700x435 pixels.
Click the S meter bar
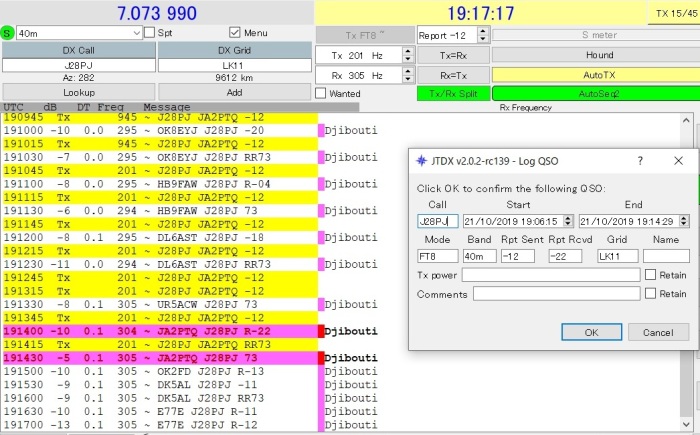point(596,35)
